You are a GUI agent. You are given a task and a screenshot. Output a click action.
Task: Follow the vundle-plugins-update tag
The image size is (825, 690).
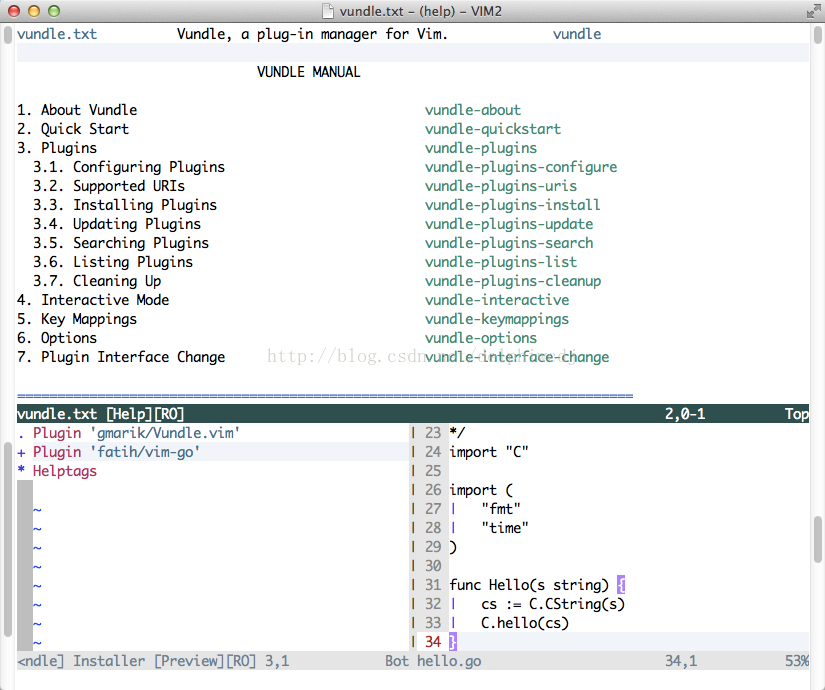click(x=509, y=224)
